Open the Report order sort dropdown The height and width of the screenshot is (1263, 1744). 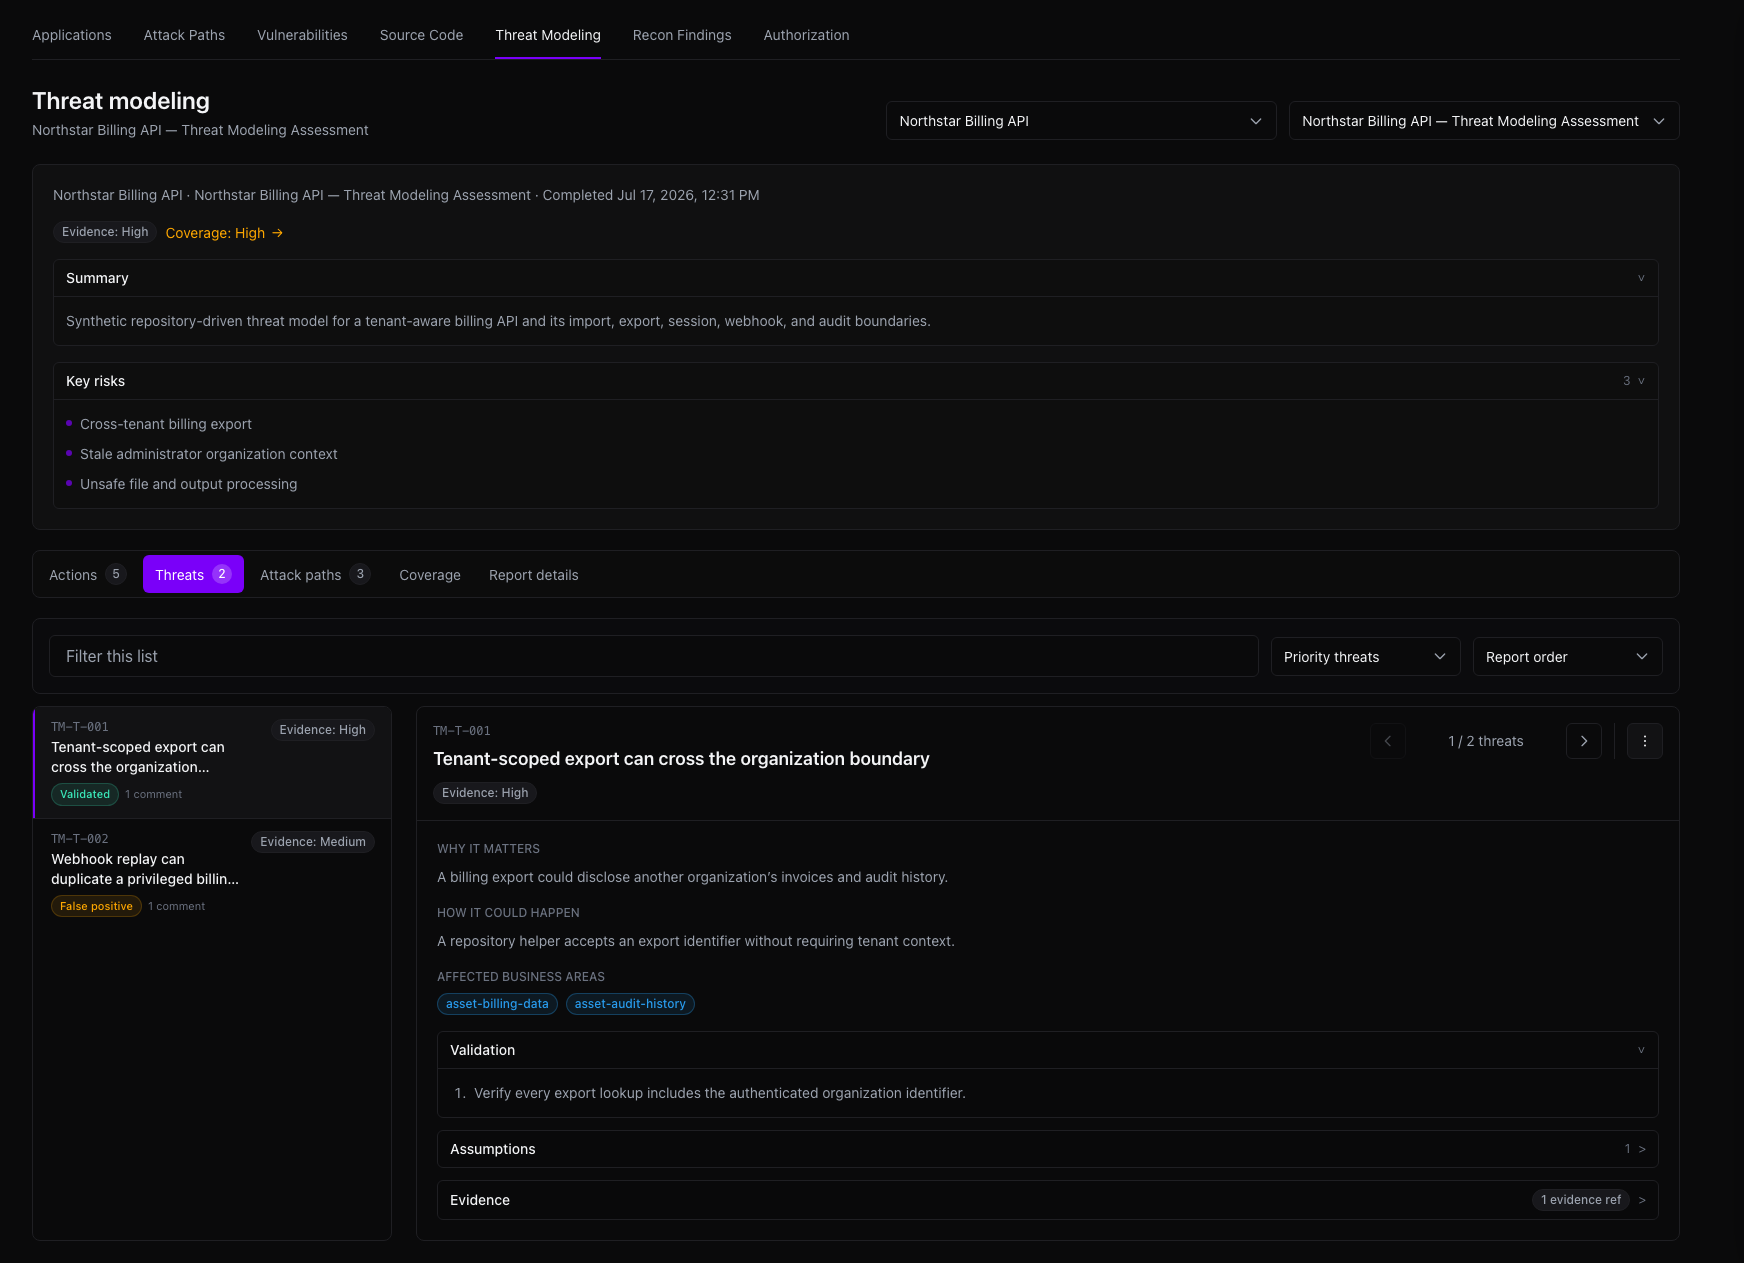pyautogui.click(x=1567, y=657)
